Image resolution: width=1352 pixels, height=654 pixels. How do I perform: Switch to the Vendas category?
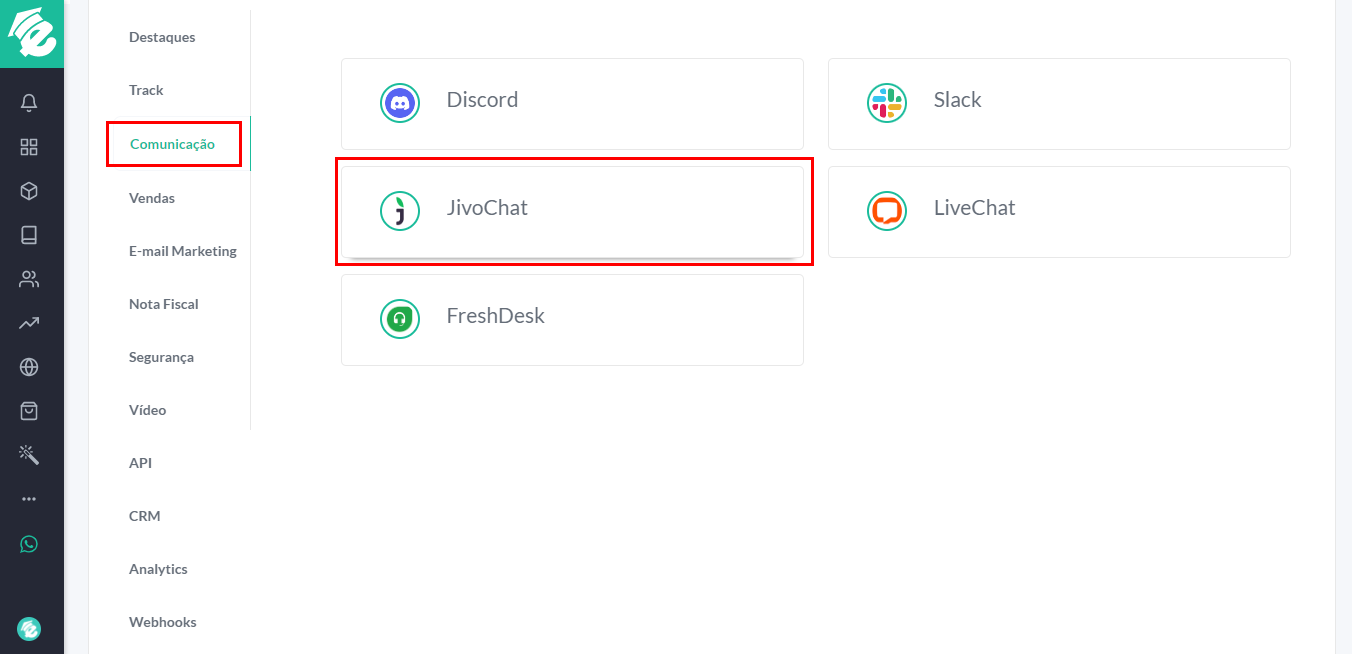click(152, 197)
